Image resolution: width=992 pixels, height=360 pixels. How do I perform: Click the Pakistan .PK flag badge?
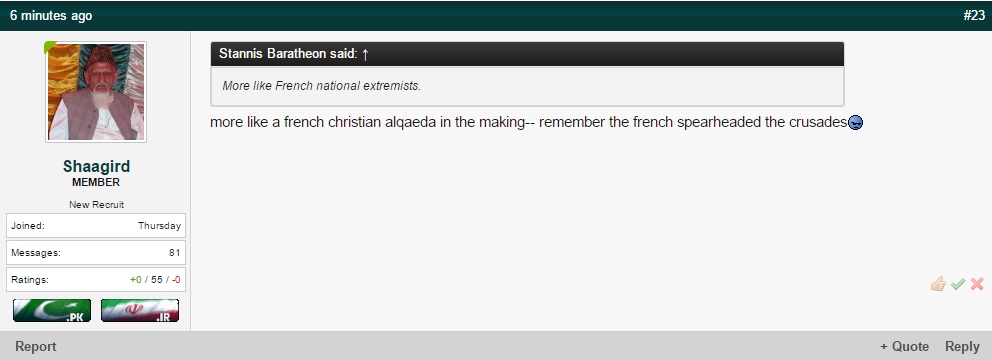[52, 311]
